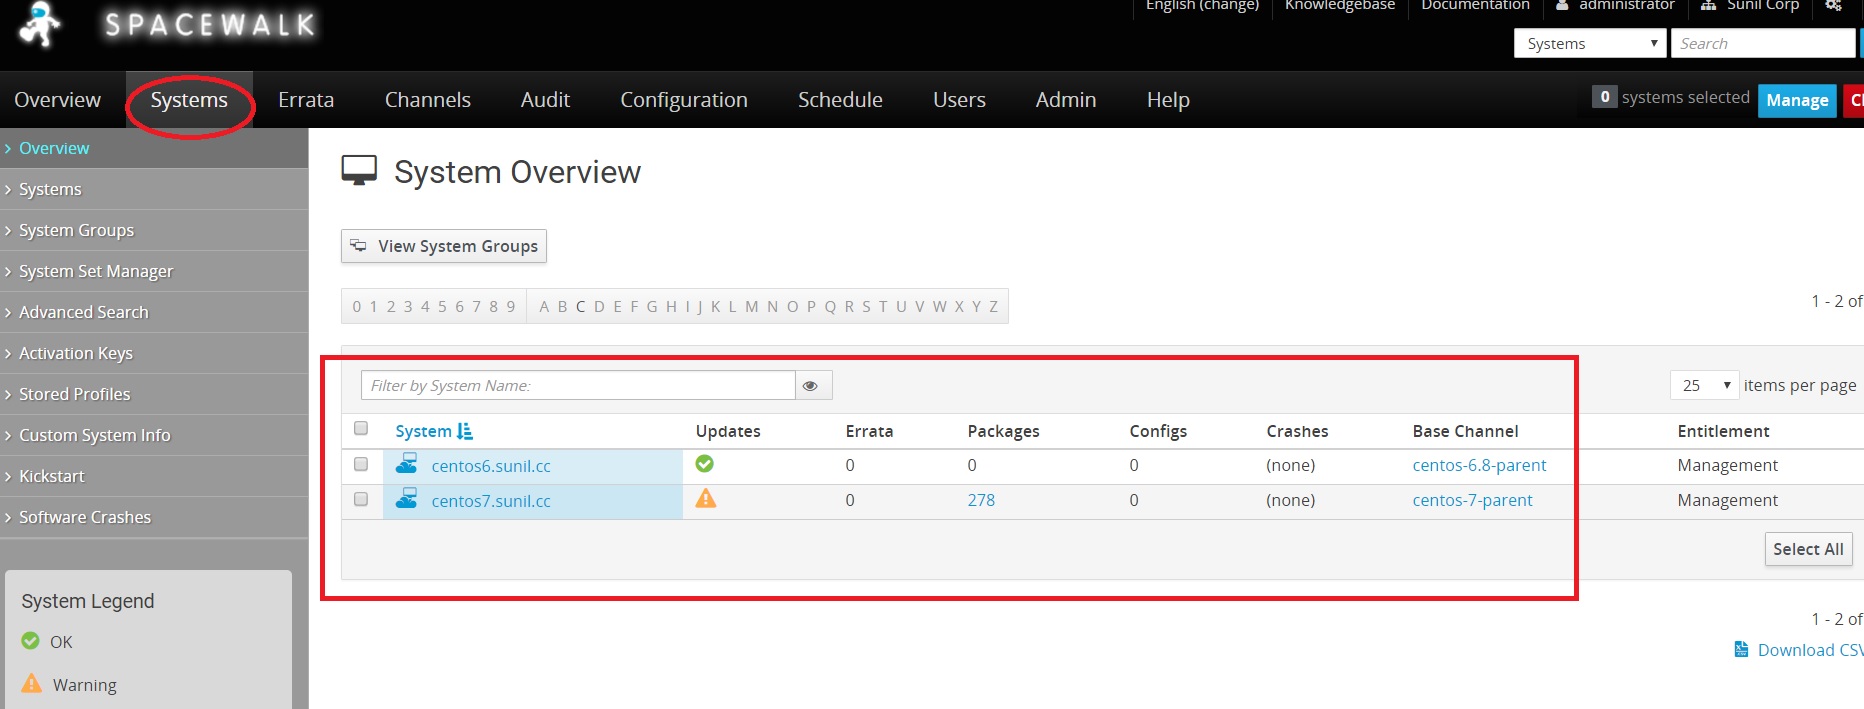Switch to the Audit tab
1864x709 pixels.
pos(545,100)
